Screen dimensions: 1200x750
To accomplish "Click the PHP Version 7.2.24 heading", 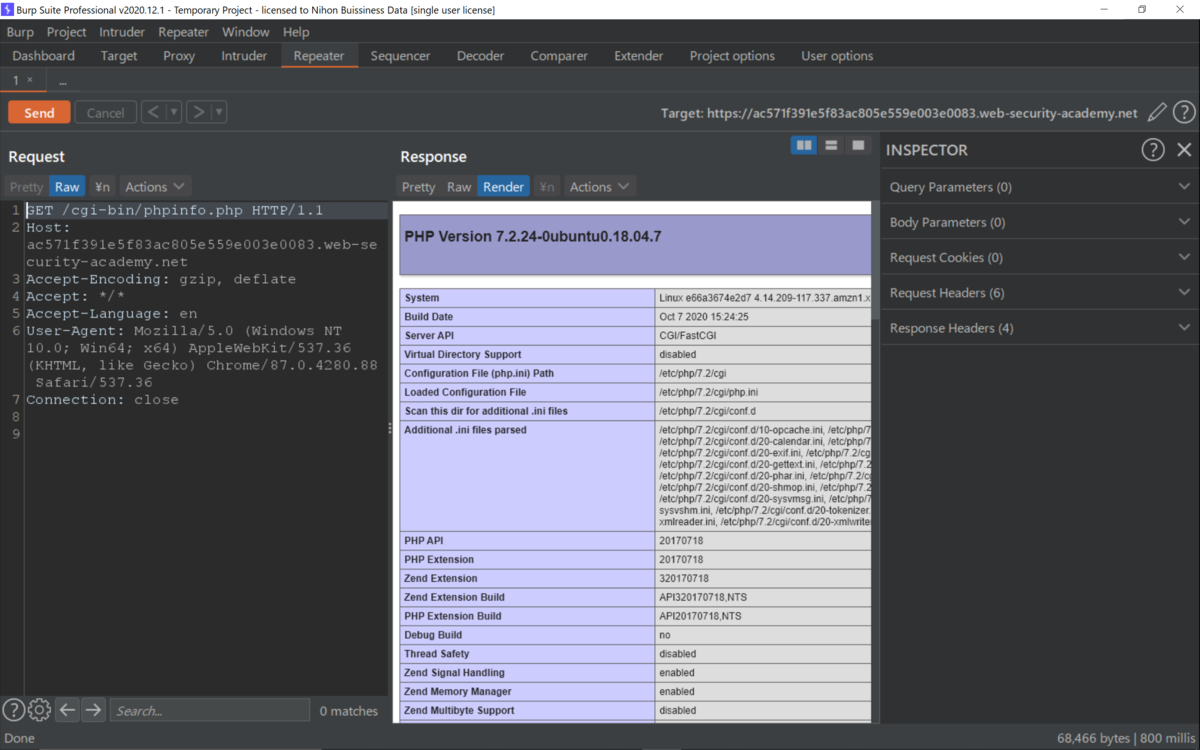I will 533,237.
